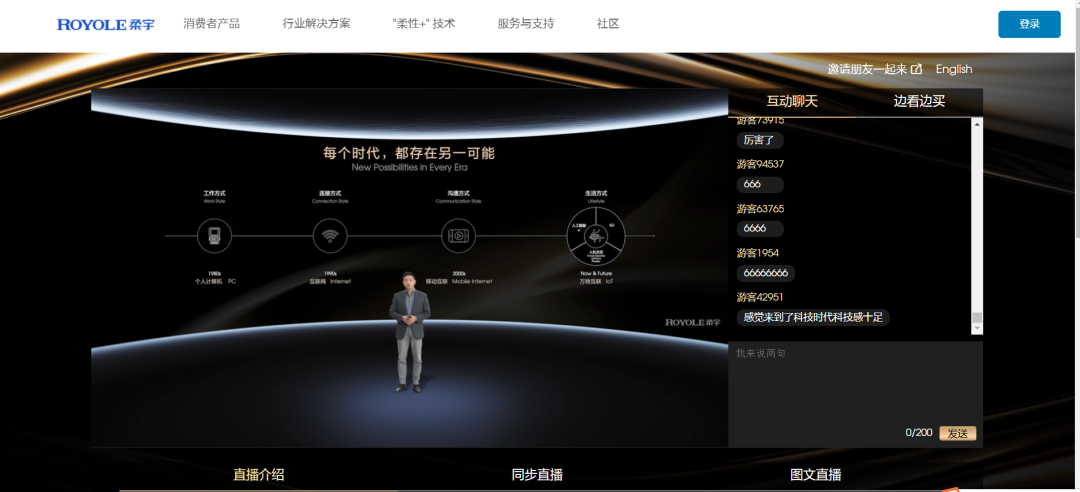Send the chat message with 发送

click(957, 433)
